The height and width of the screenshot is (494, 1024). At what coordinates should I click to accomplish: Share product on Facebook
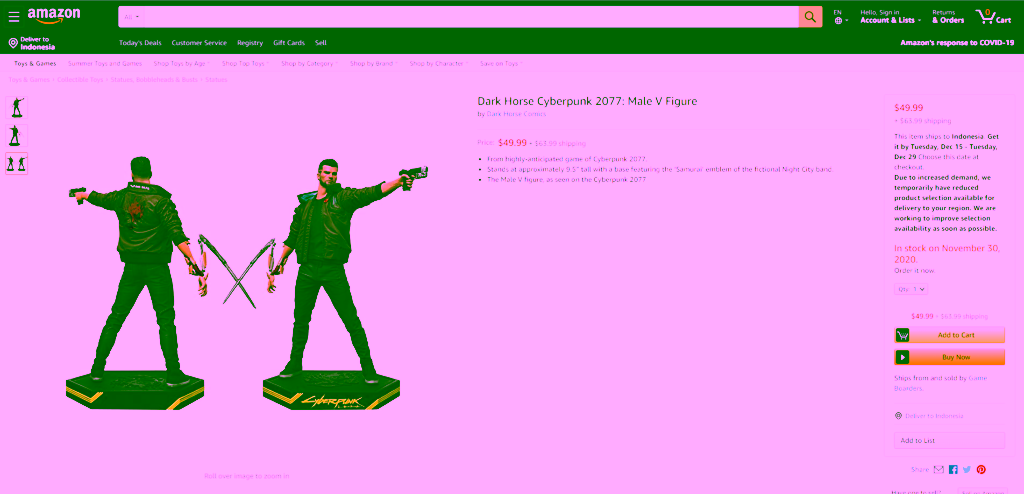point(953,469)
